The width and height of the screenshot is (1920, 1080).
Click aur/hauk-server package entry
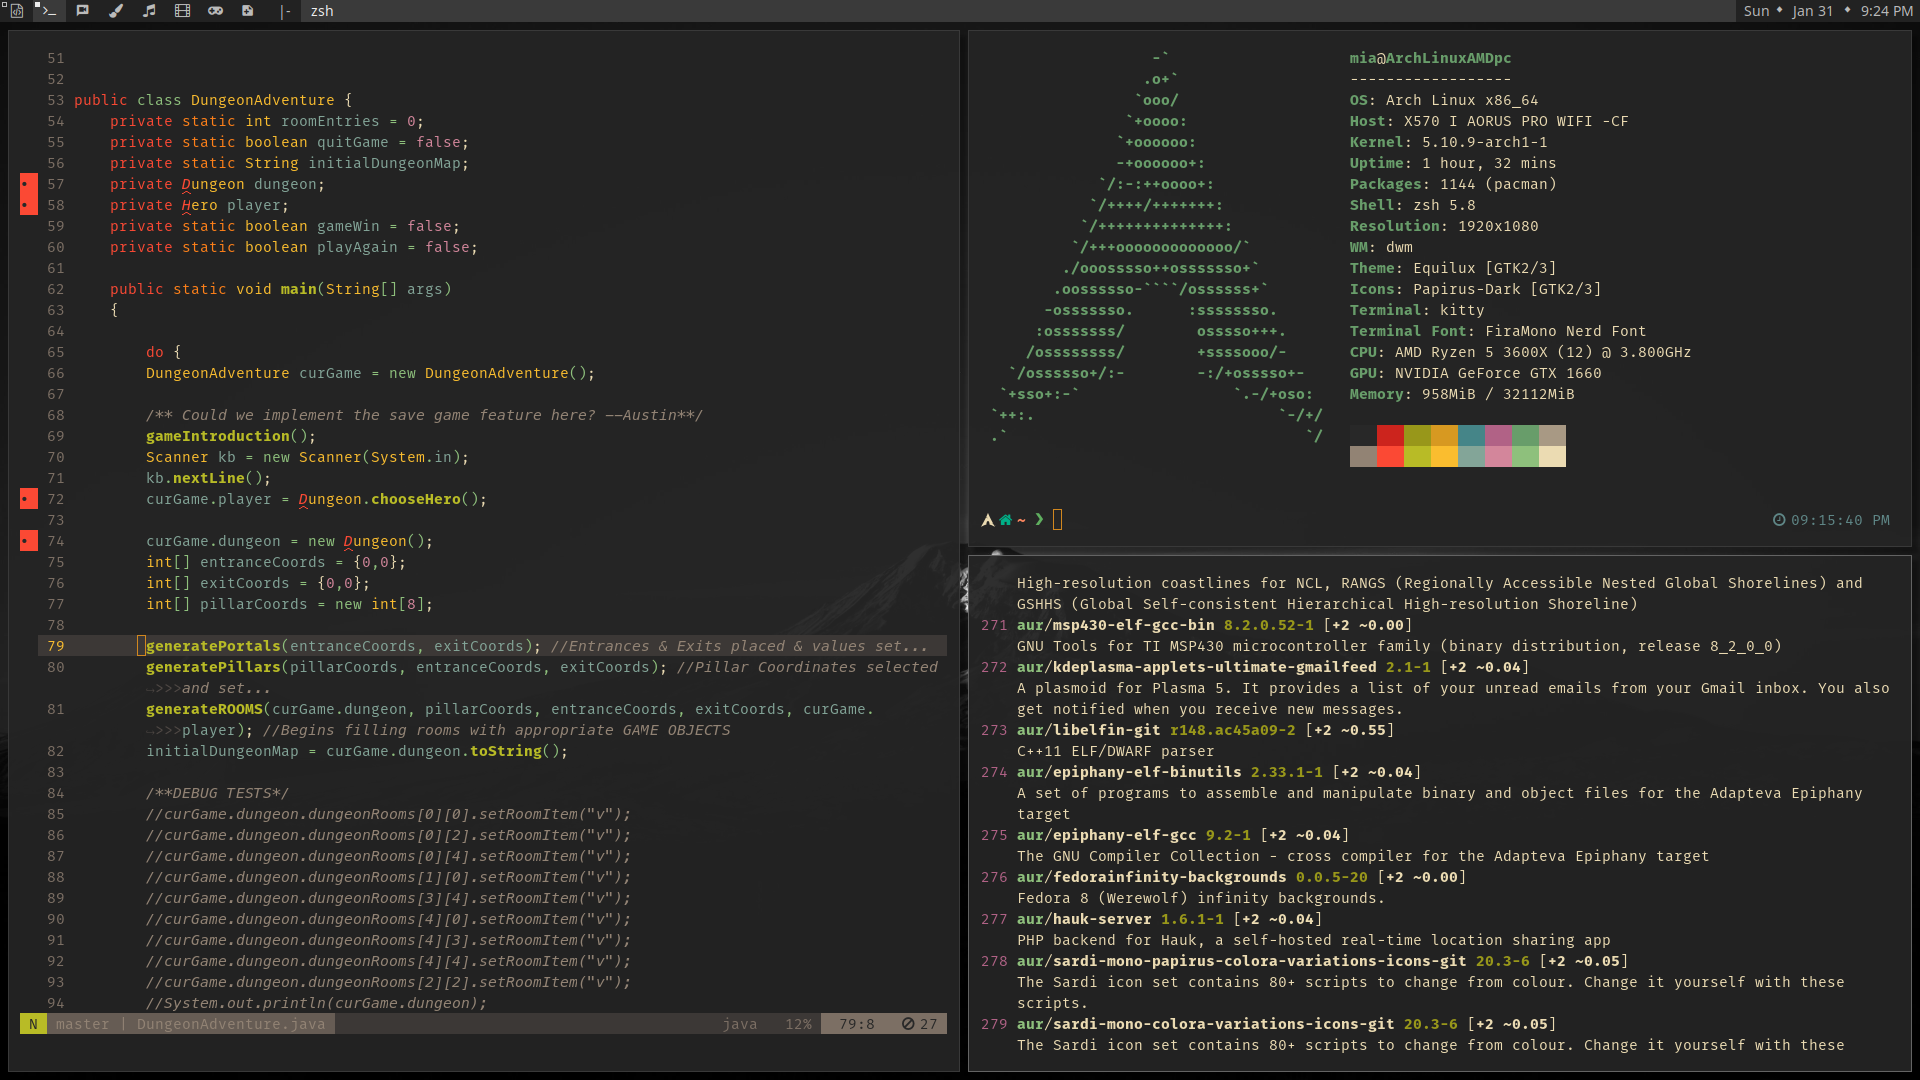click(x=1084, y=919)
